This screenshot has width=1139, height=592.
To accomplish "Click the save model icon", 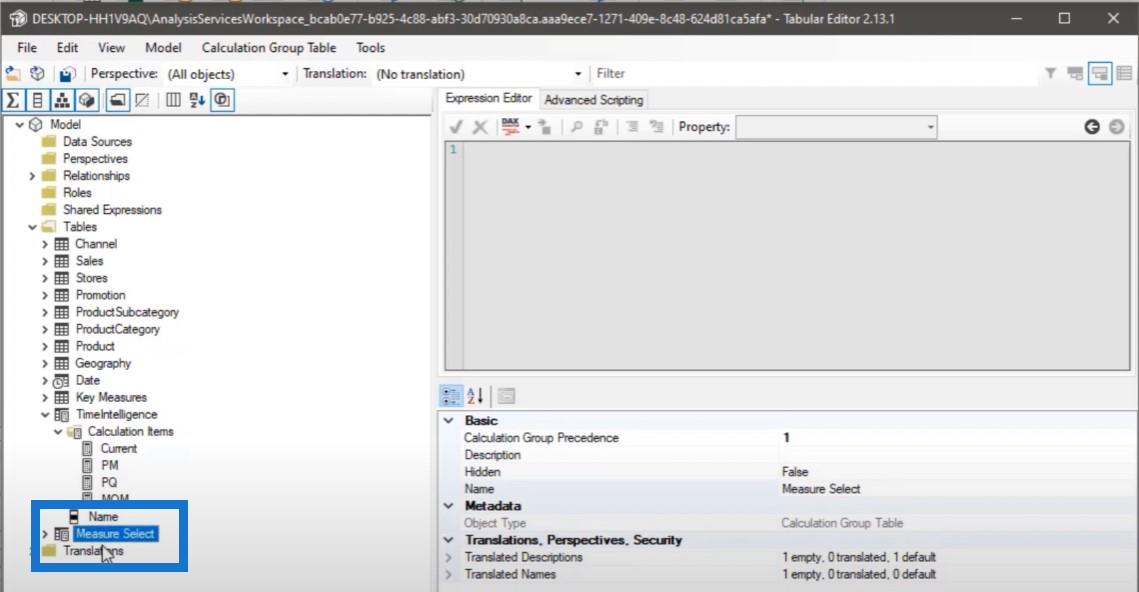I will tap(68, 73).
